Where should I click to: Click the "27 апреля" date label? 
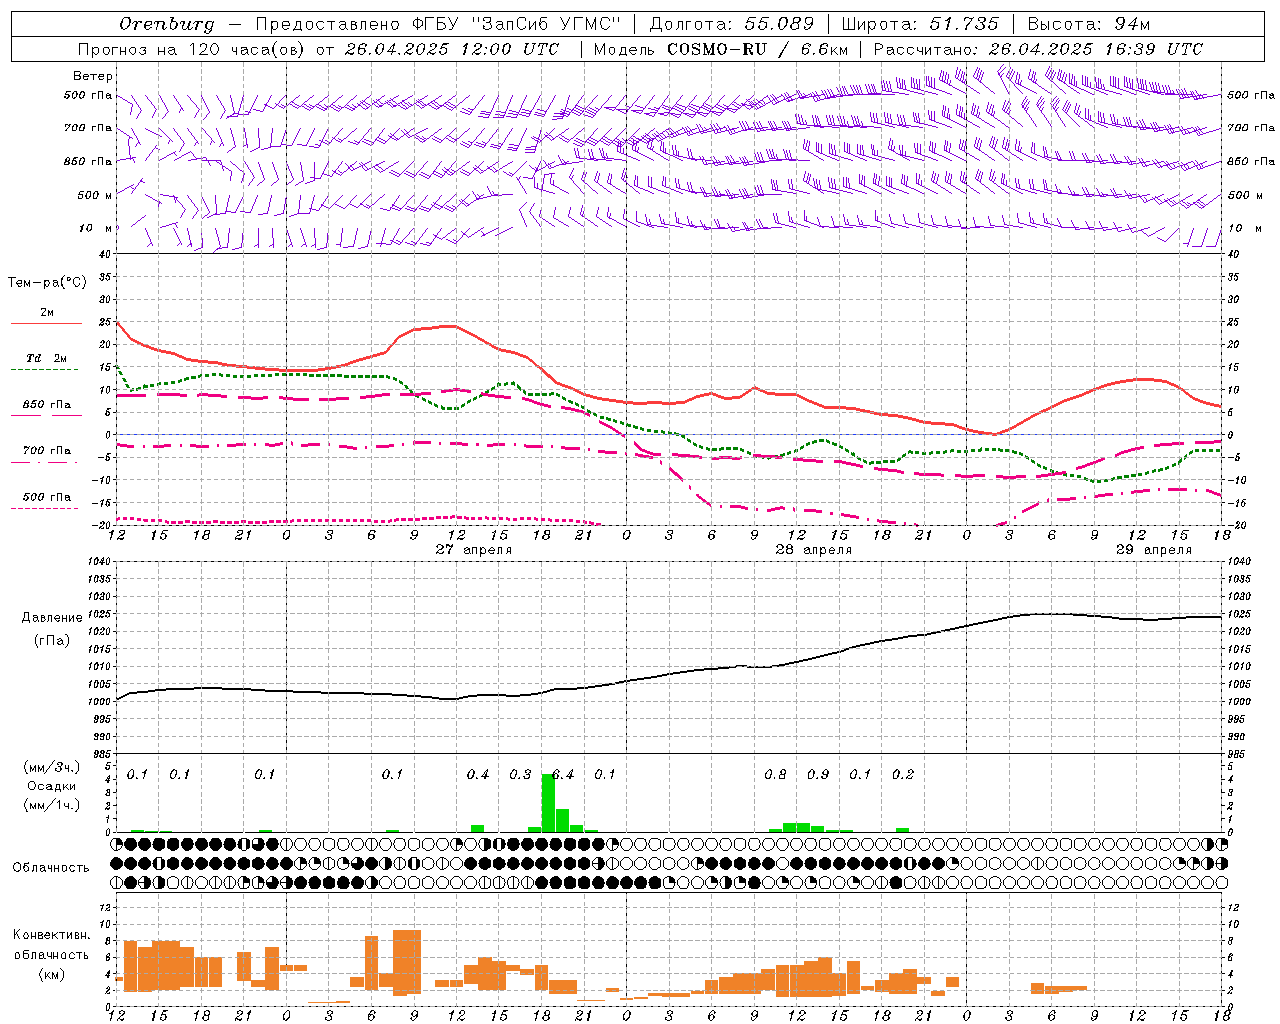[474, 549]
